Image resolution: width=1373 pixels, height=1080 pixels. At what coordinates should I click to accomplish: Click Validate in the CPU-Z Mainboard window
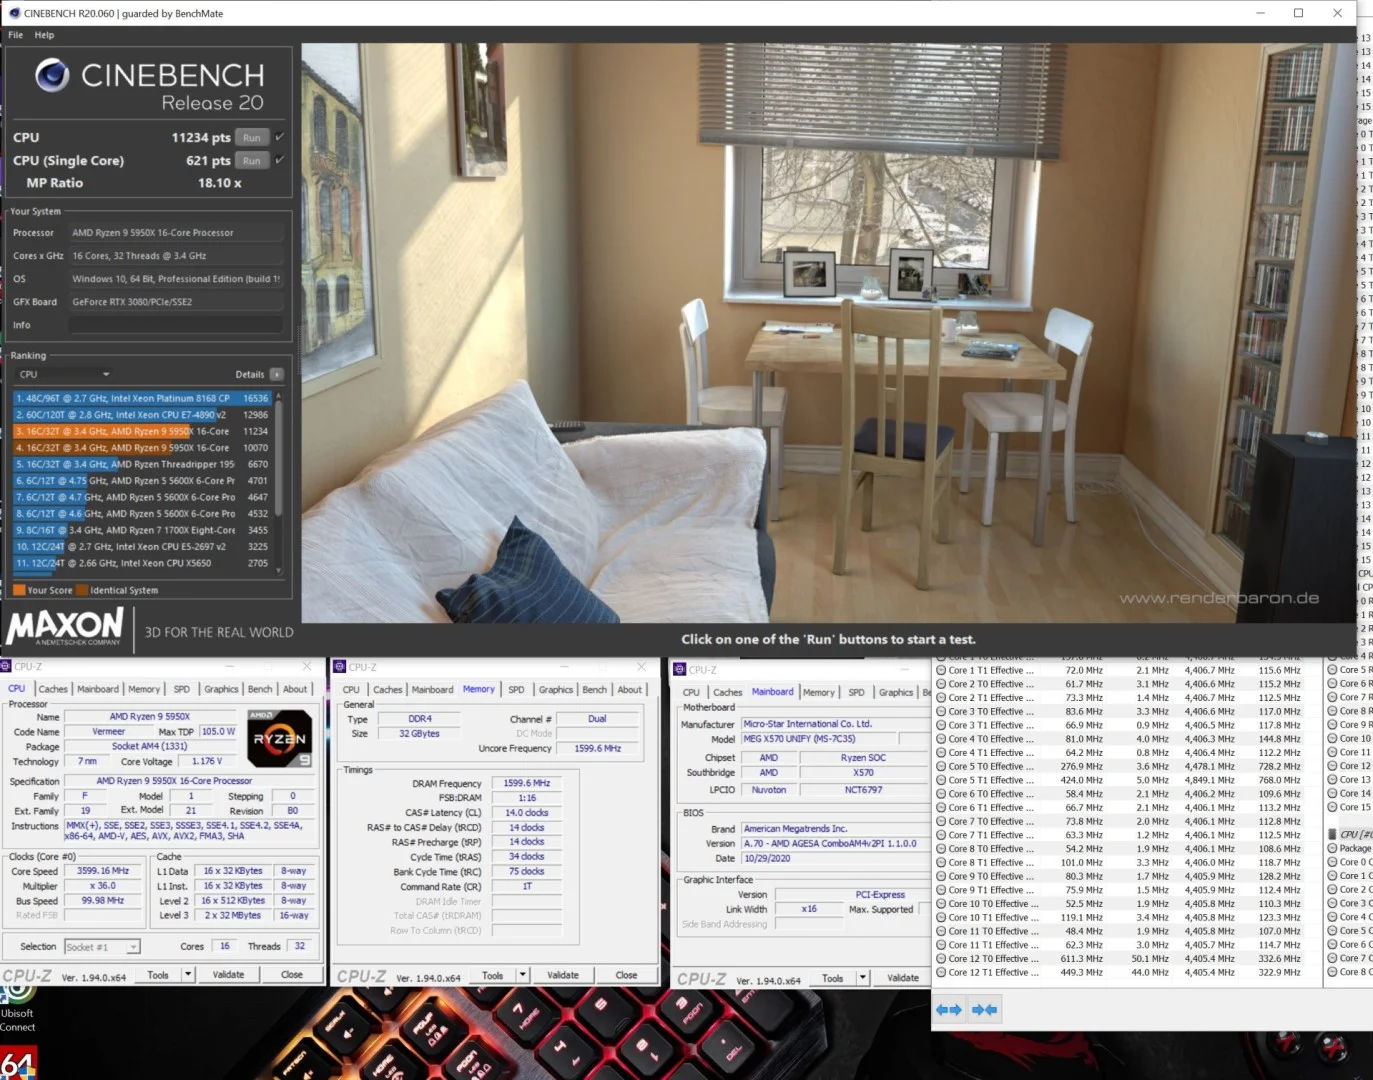click(903, 978)
